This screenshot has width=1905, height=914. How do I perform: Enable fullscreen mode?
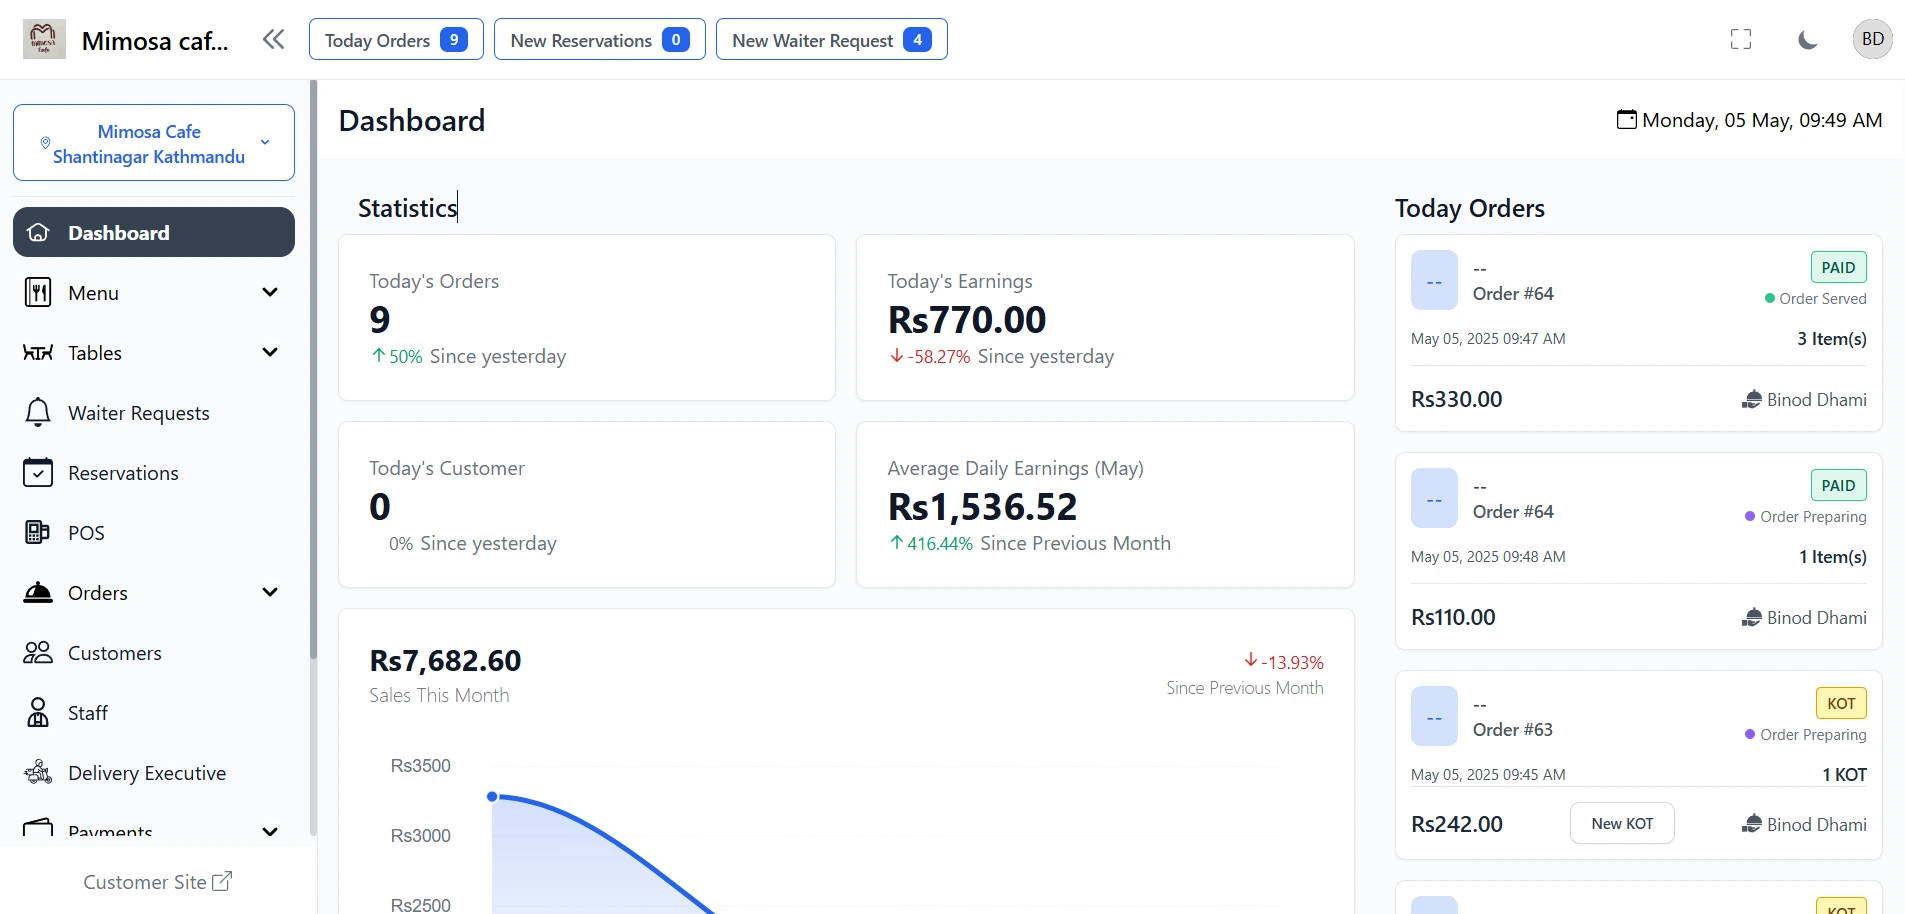click(1740, 39)
